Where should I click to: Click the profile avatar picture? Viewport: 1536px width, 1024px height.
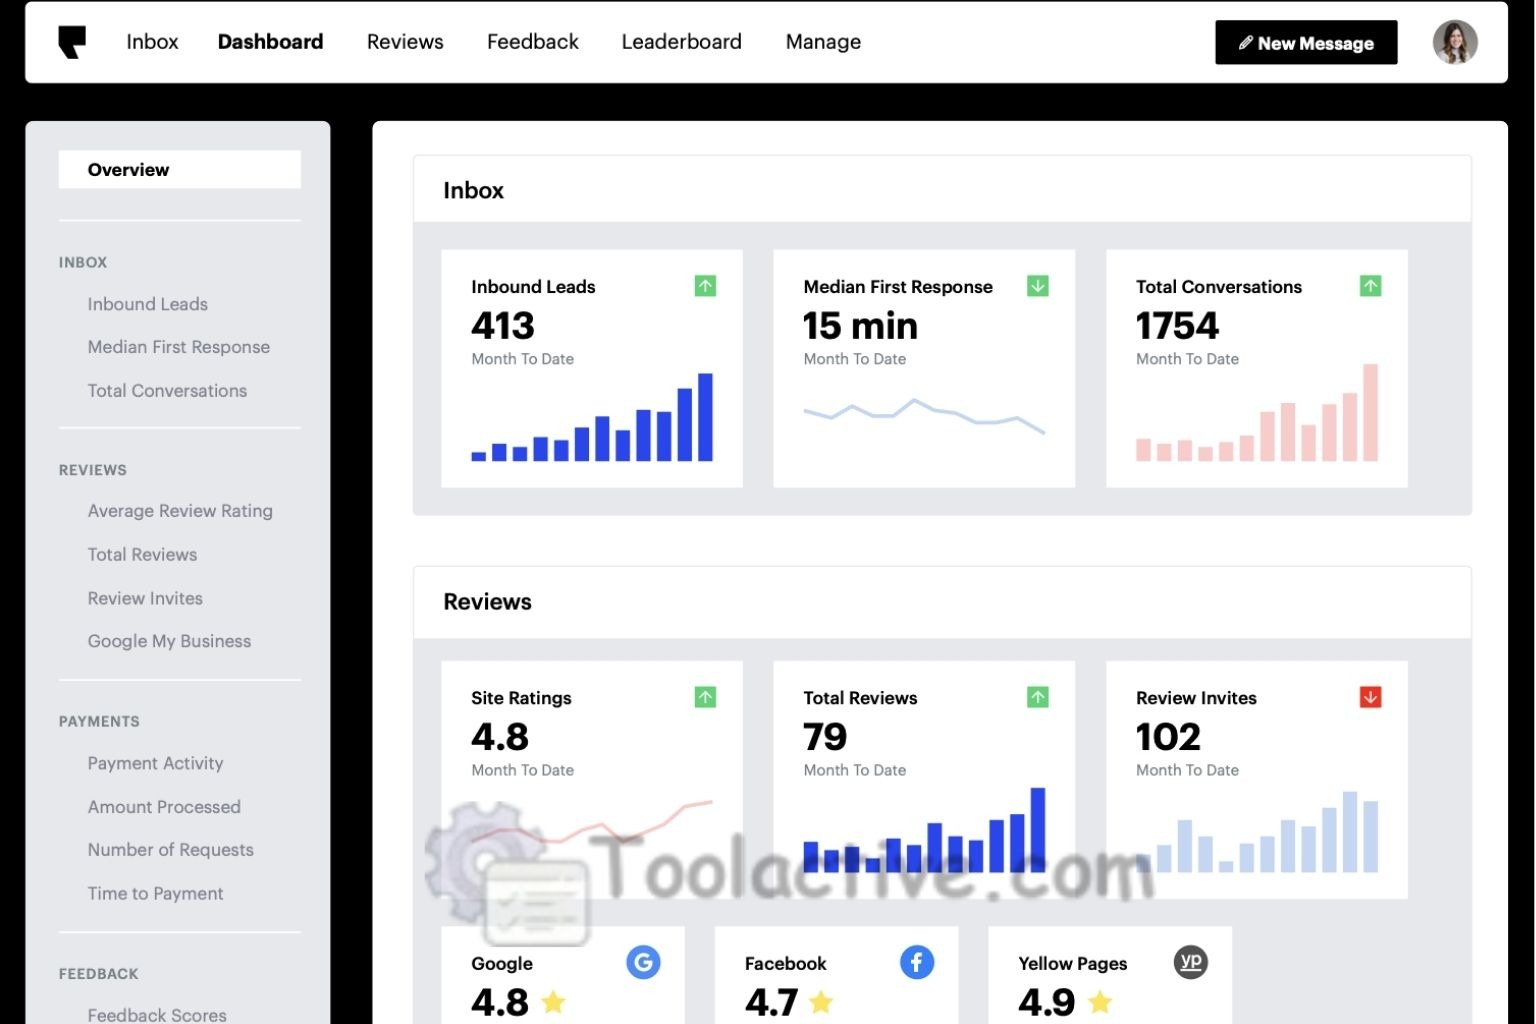point(1455,41)
